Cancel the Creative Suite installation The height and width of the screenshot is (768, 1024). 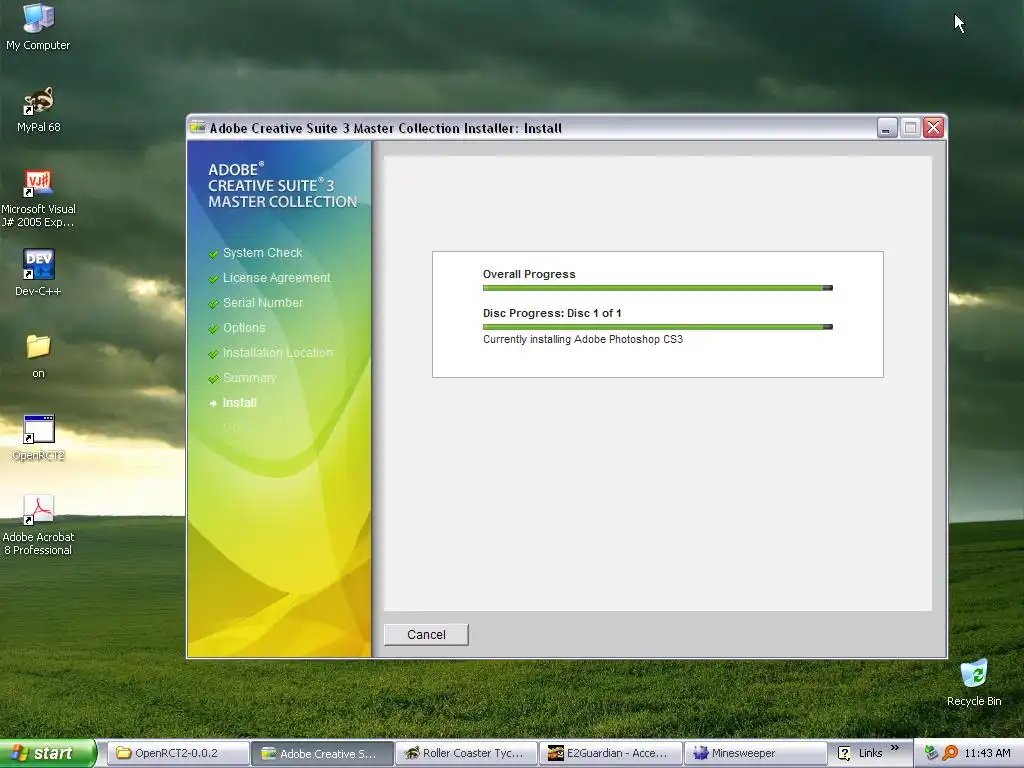click(426, 634)
